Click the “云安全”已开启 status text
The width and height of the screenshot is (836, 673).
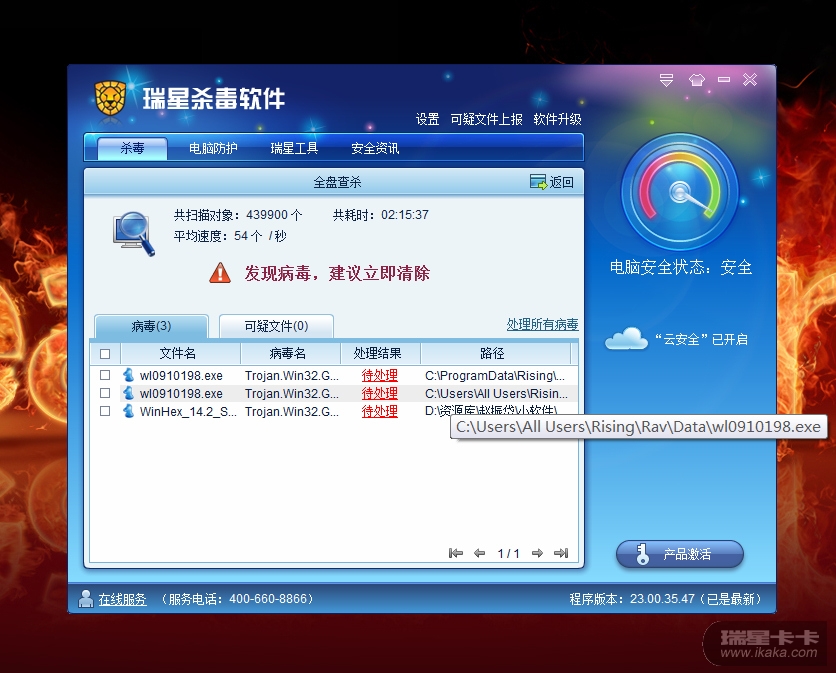702,339
